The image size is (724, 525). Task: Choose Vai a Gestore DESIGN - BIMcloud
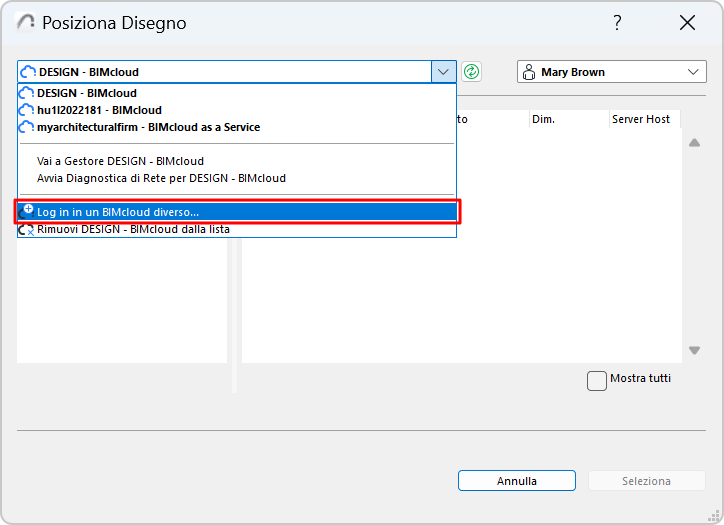click(x=120, y=161)
